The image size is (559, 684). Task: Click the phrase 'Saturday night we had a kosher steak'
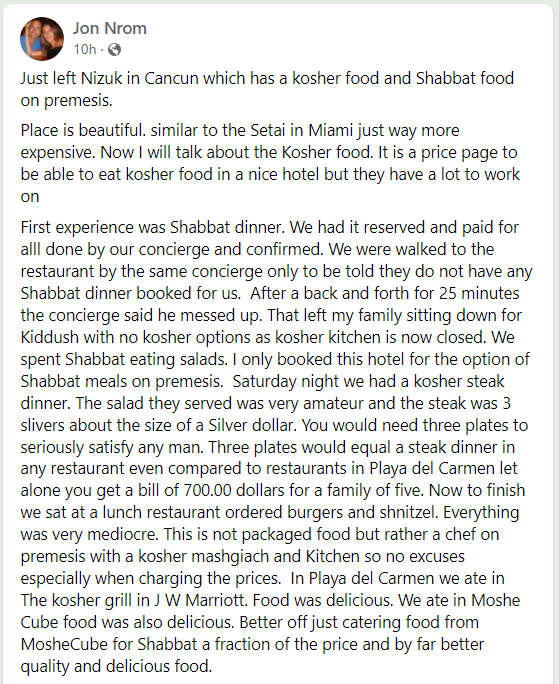coord(368,381)
